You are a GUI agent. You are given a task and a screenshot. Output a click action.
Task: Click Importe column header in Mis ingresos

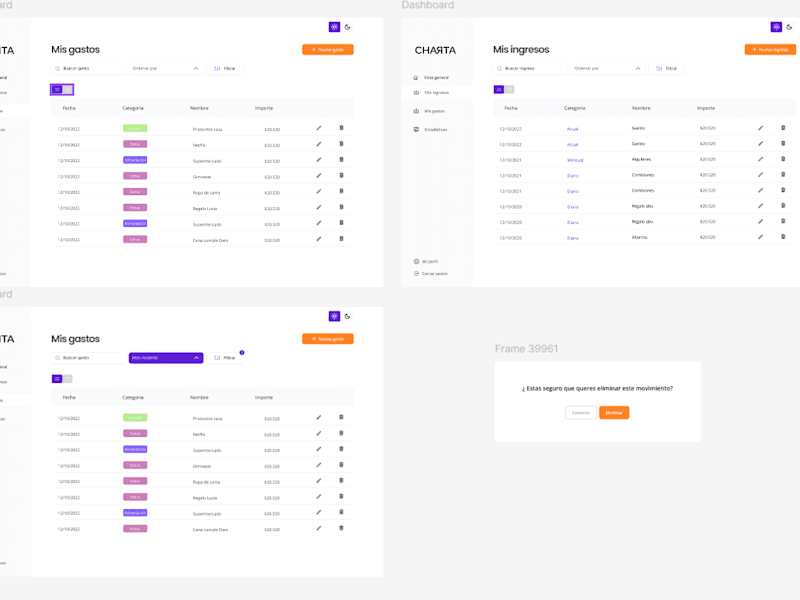pyautogui.click(x=706, y=108)
